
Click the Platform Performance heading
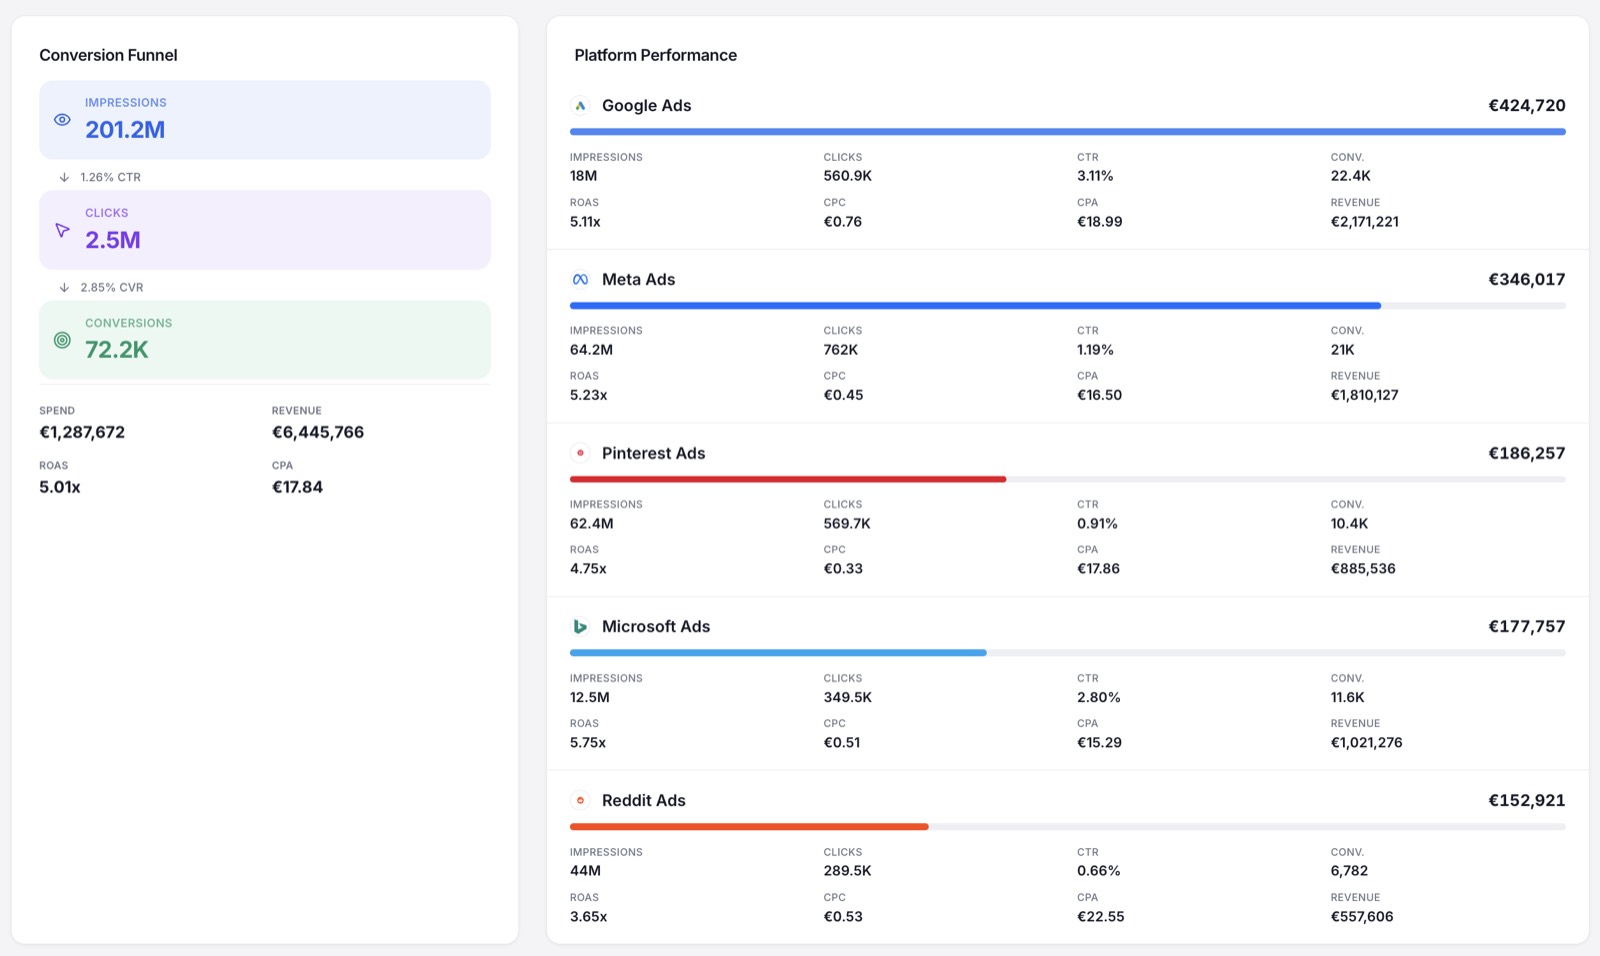pyautogui.click(x=655, y=55)
